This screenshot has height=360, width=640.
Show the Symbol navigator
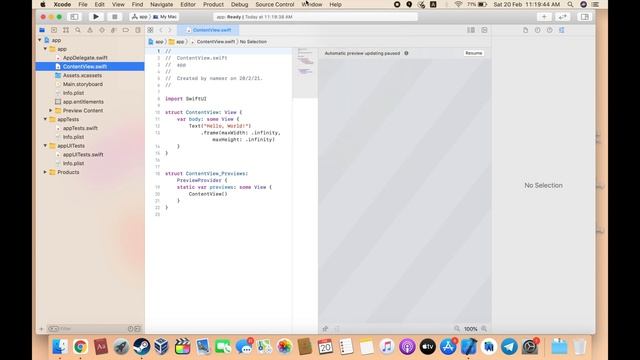66,30
